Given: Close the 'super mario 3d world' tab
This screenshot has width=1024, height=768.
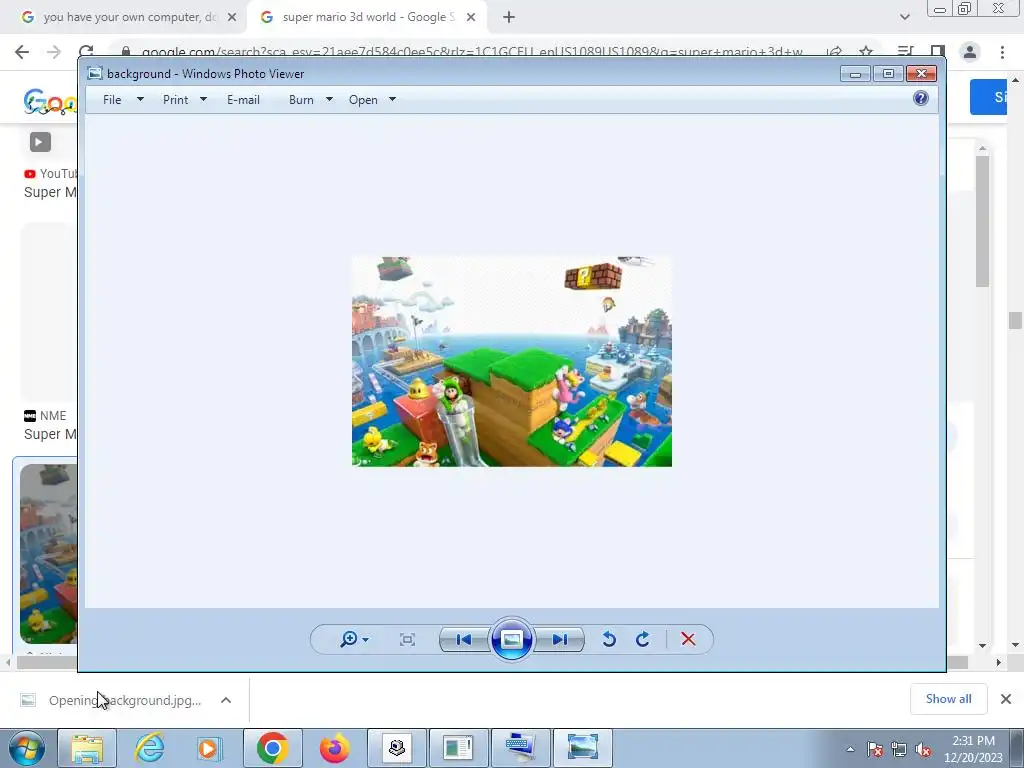Looking at the screenshot, I should click(471, 18).
